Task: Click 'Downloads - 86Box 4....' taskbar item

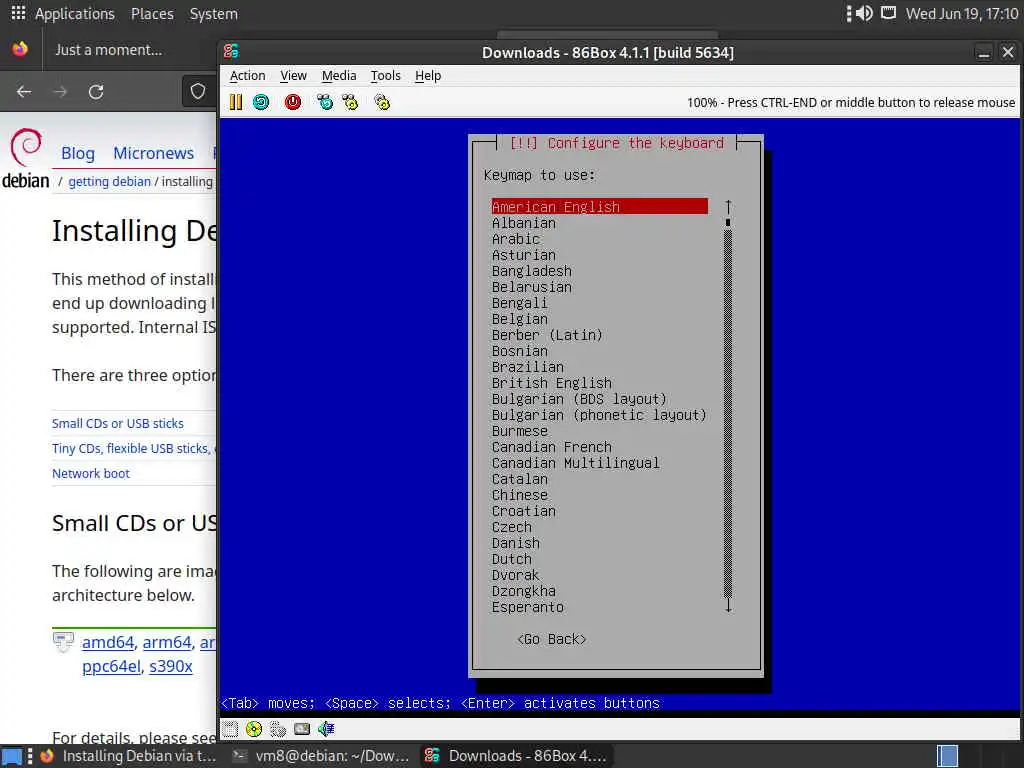Action: pos(516,756)
